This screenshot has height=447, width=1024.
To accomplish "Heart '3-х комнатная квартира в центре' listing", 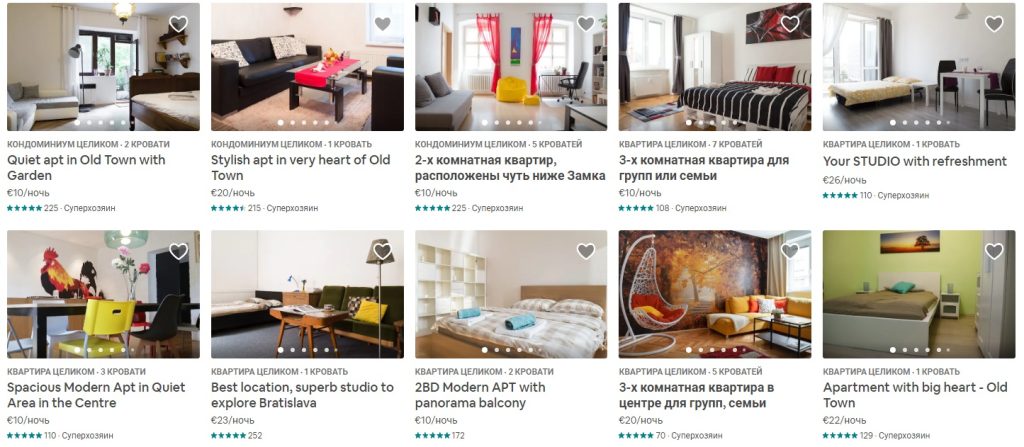I will pyautogui.click(x=790, y=251).
